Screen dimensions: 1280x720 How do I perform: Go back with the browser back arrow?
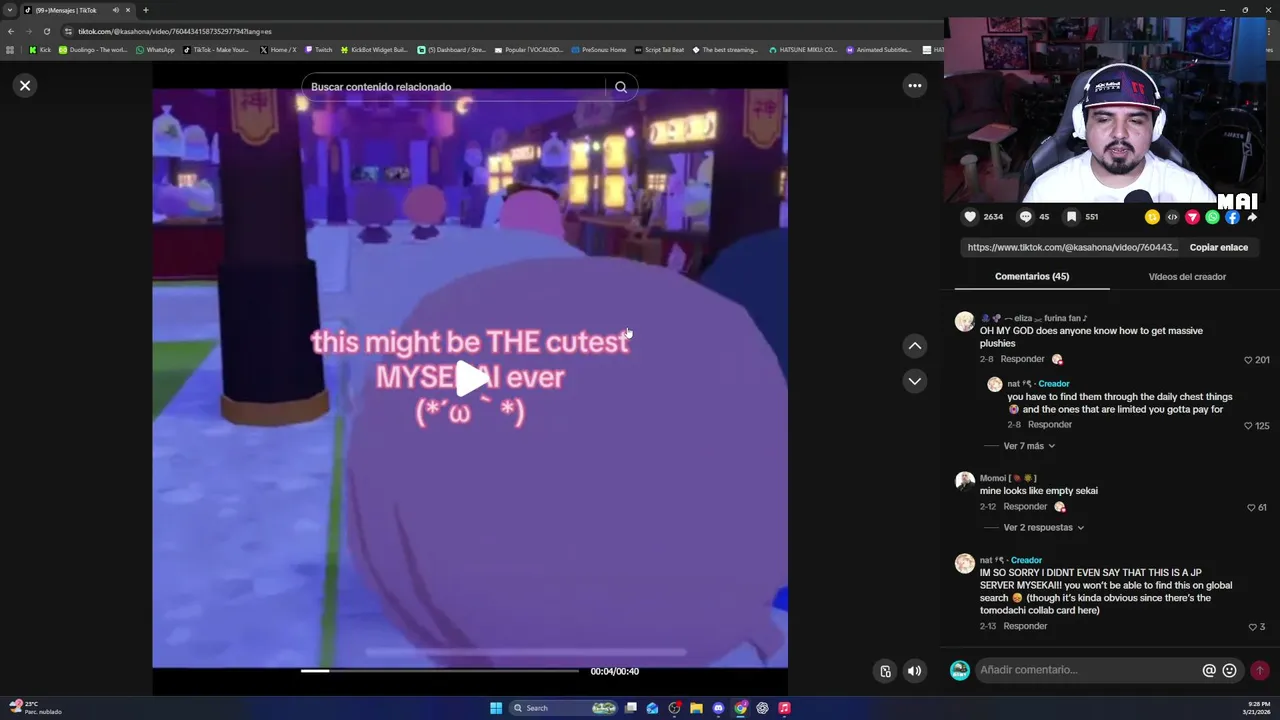tap(11, 31)
